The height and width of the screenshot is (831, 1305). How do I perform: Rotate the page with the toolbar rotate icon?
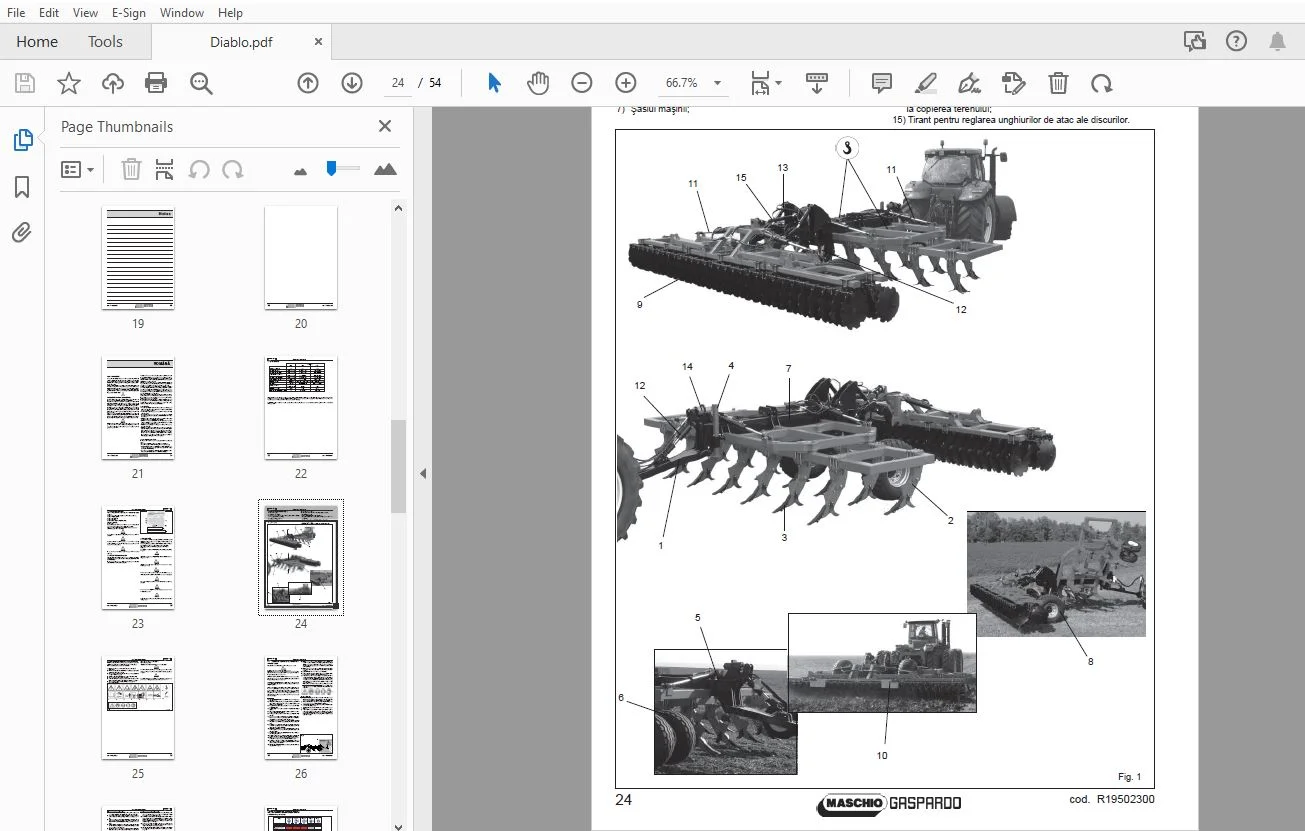click(1101, 83)
